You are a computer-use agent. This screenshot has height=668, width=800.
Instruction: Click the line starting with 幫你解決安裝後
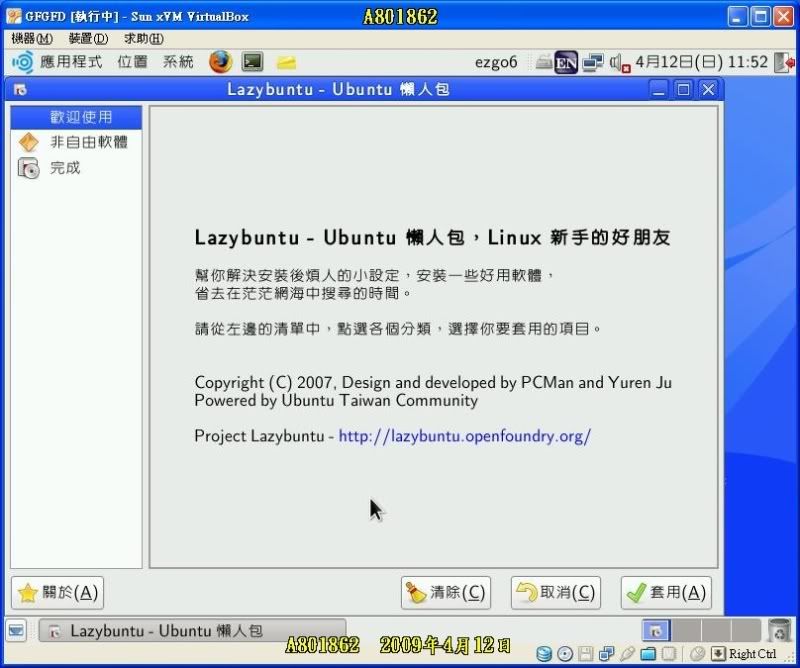[x=375, y=275]
